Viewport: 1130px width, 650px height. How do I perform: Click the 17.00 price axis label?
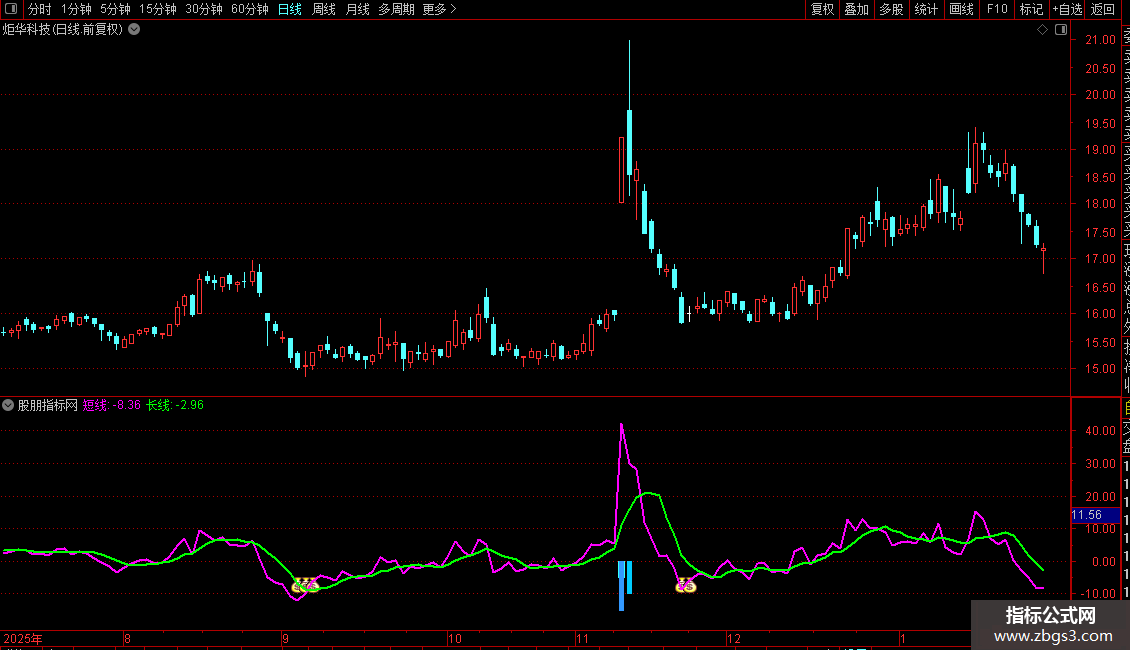1100,259
